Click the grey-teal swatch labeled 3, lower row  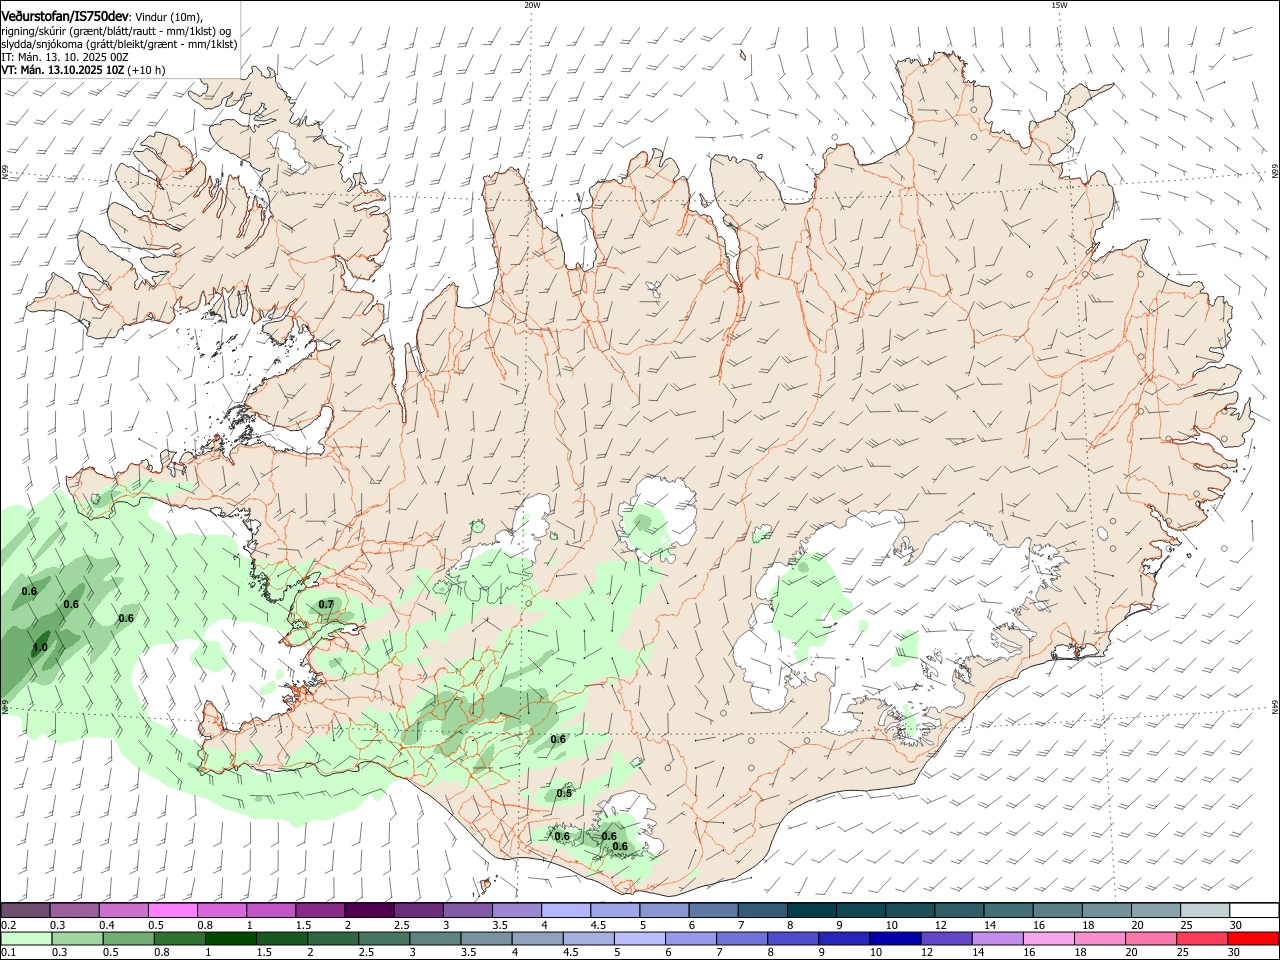pos(435,939)
